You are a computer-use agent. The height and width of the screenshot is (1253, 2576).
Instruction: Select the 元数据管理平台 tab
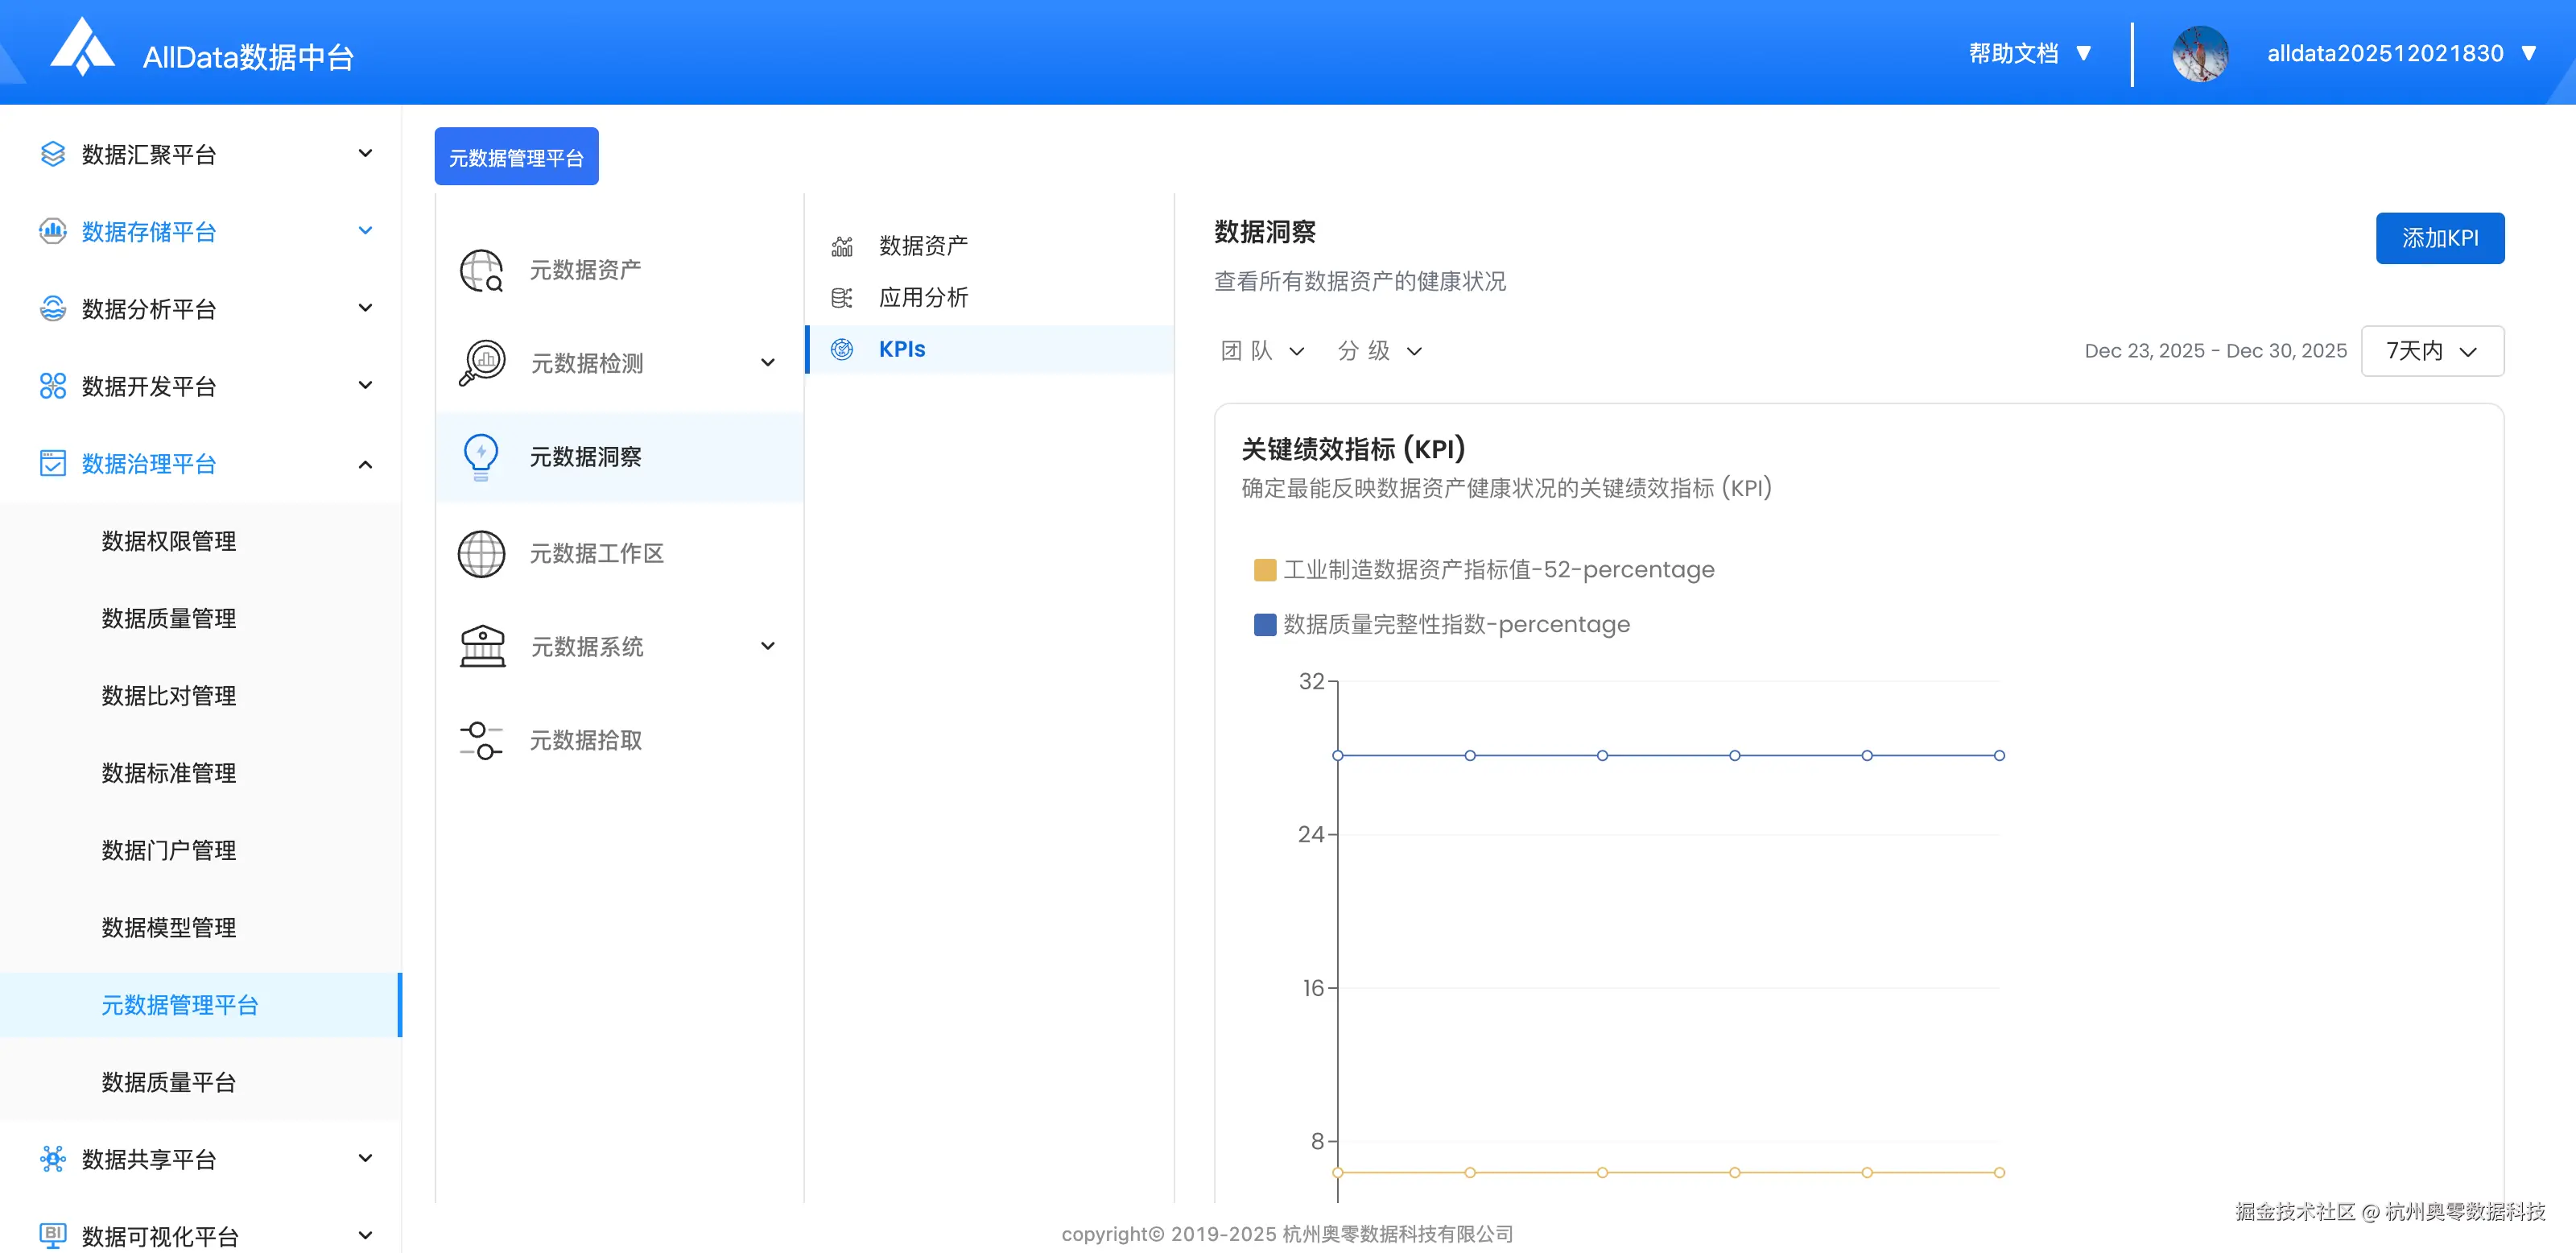pos(516,157)
